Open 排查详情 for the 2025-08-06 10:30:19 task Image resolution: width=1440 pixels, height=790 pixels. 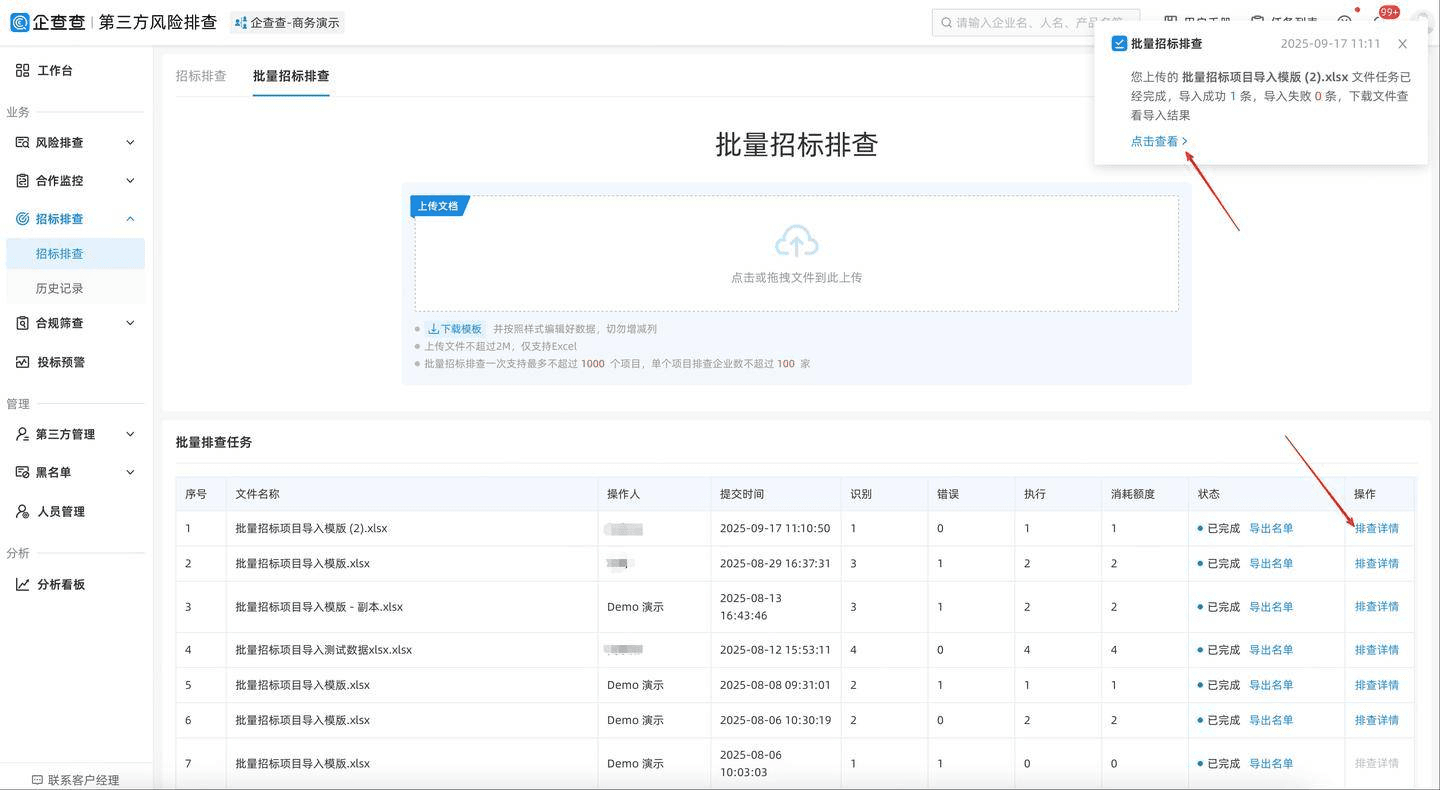pyautogui.click(x=1377, y=720)
